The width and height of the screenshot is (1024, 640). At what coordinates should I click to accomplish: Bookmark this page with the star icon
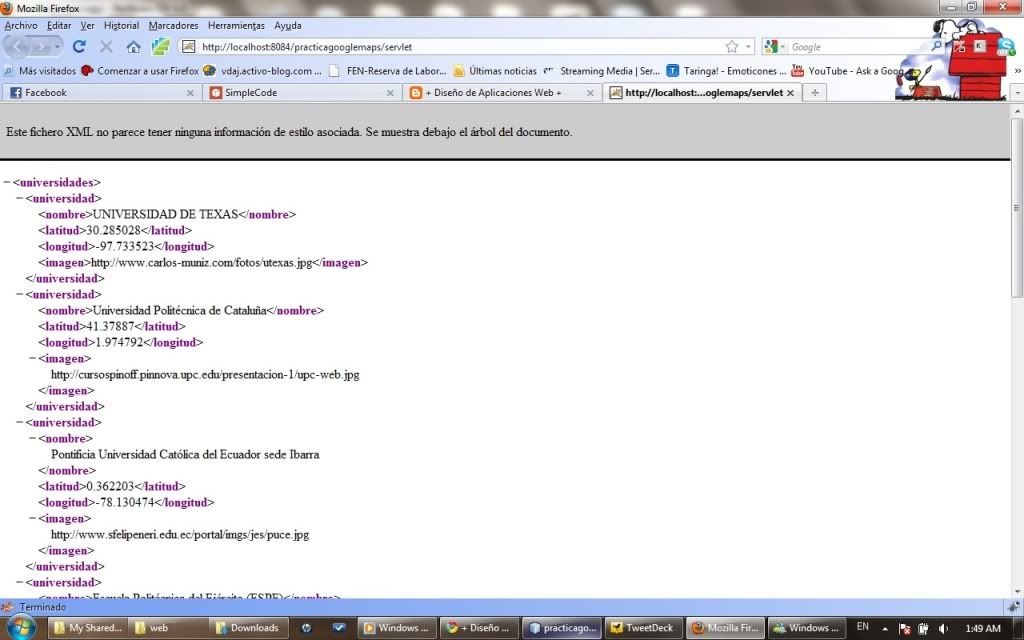pos(732,47)
